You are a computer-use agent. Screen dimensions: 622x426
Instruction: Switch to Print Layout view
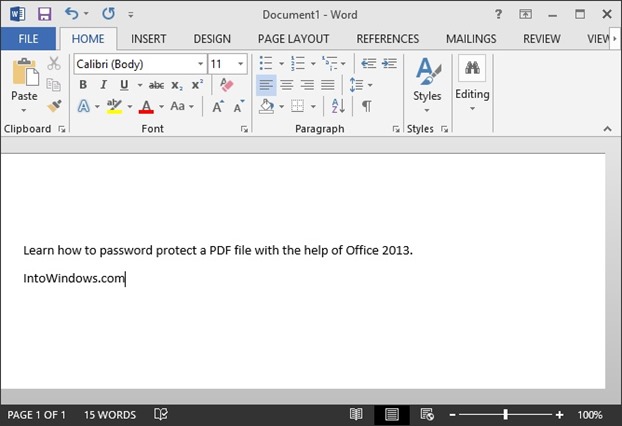tap(392, 415)
